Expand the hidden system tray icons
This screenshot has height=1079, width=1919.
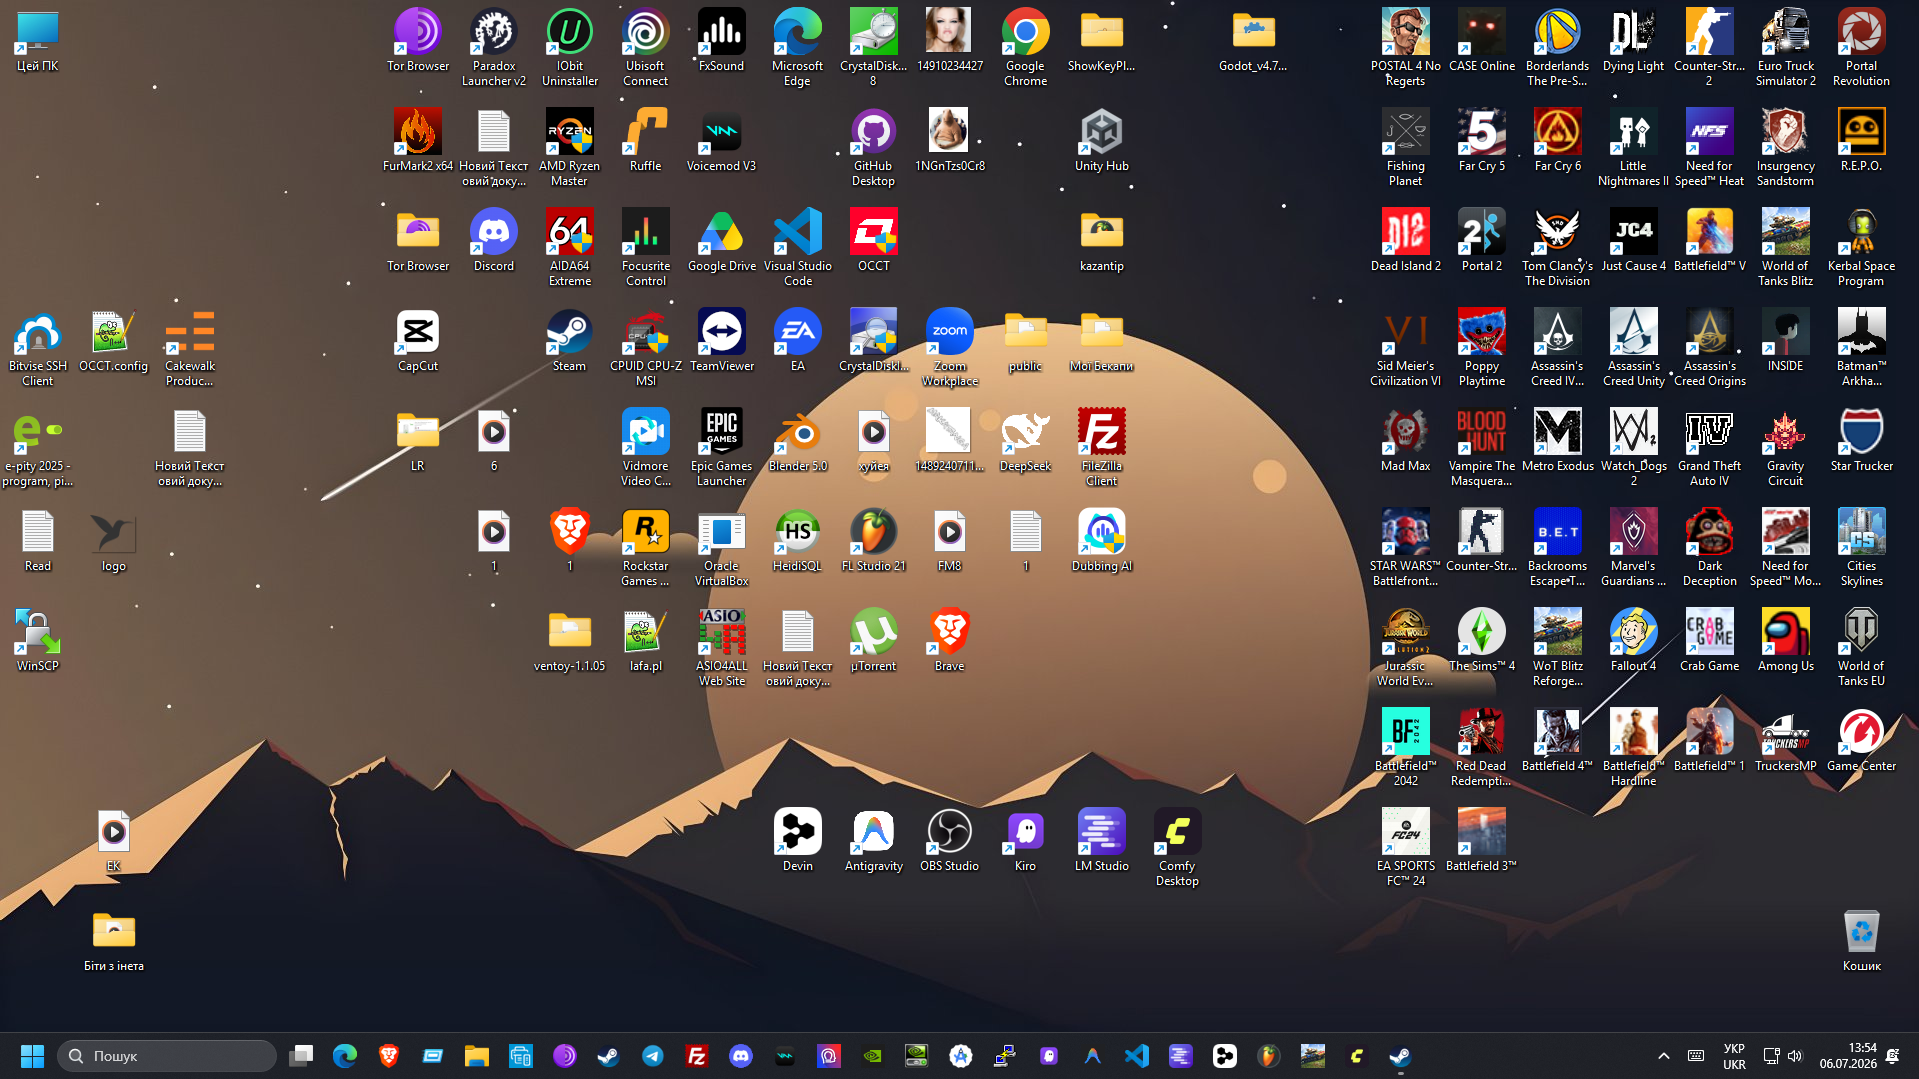[1663, 1056]
